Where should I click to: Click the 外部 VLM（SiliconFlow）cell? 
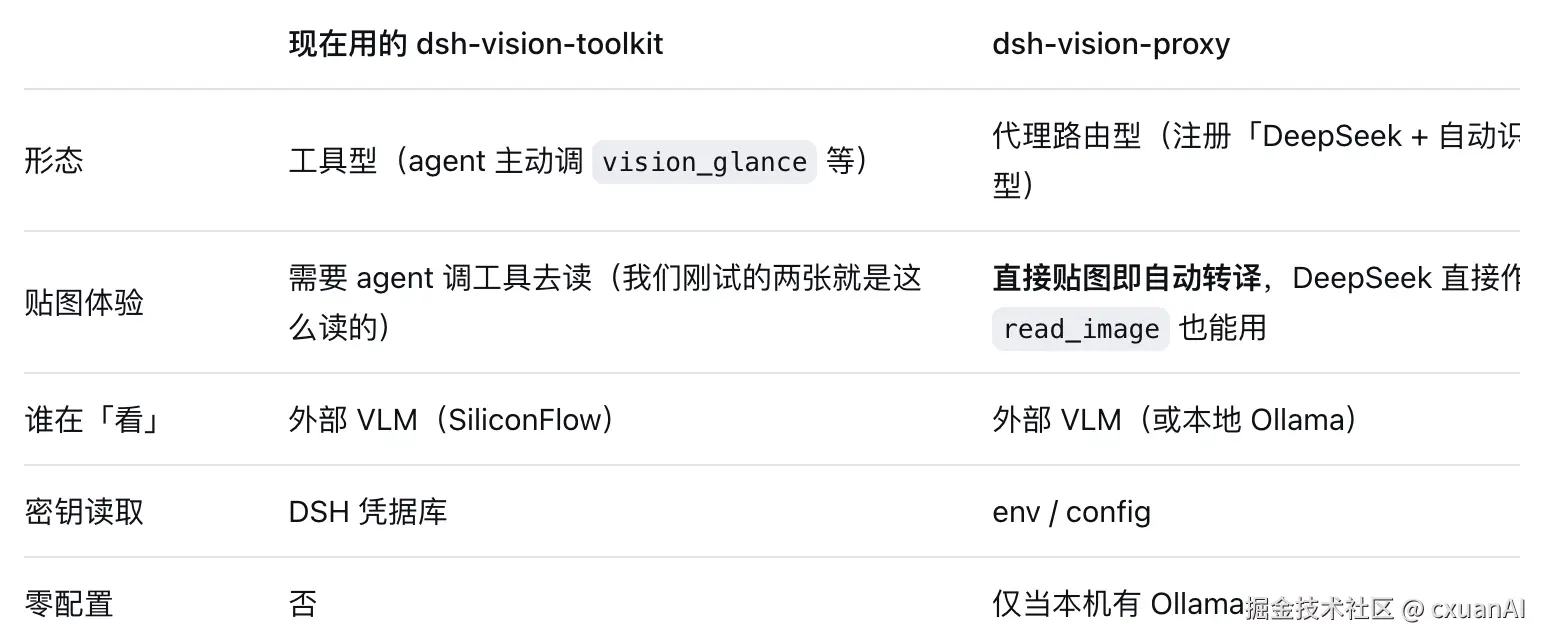(451, 419)
